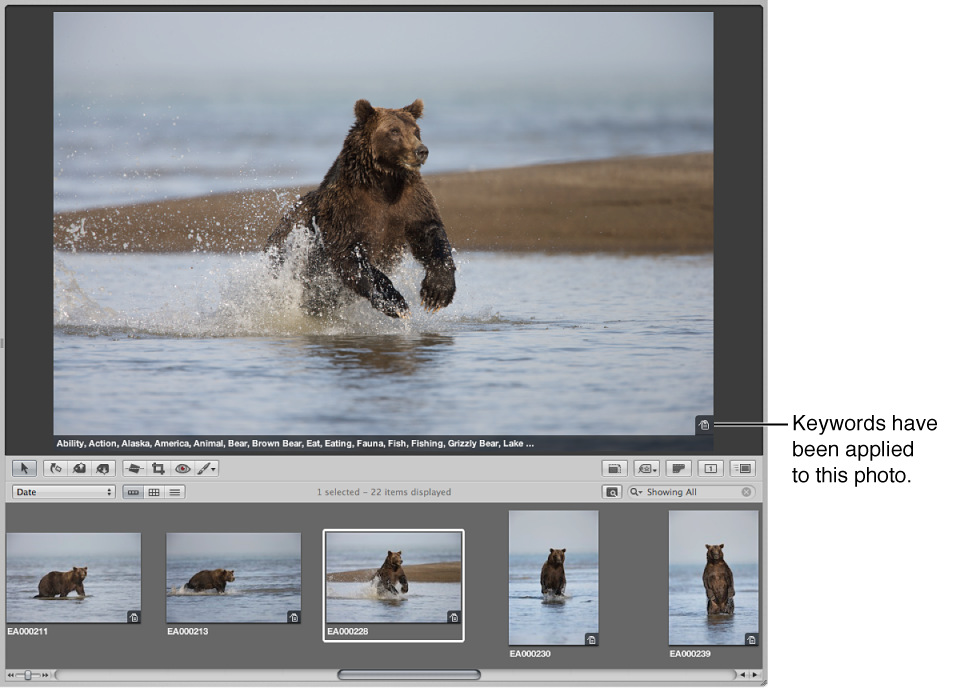Screen dimensions: 968x688
Task: Select the Red Eye tool
Action: 182,468
